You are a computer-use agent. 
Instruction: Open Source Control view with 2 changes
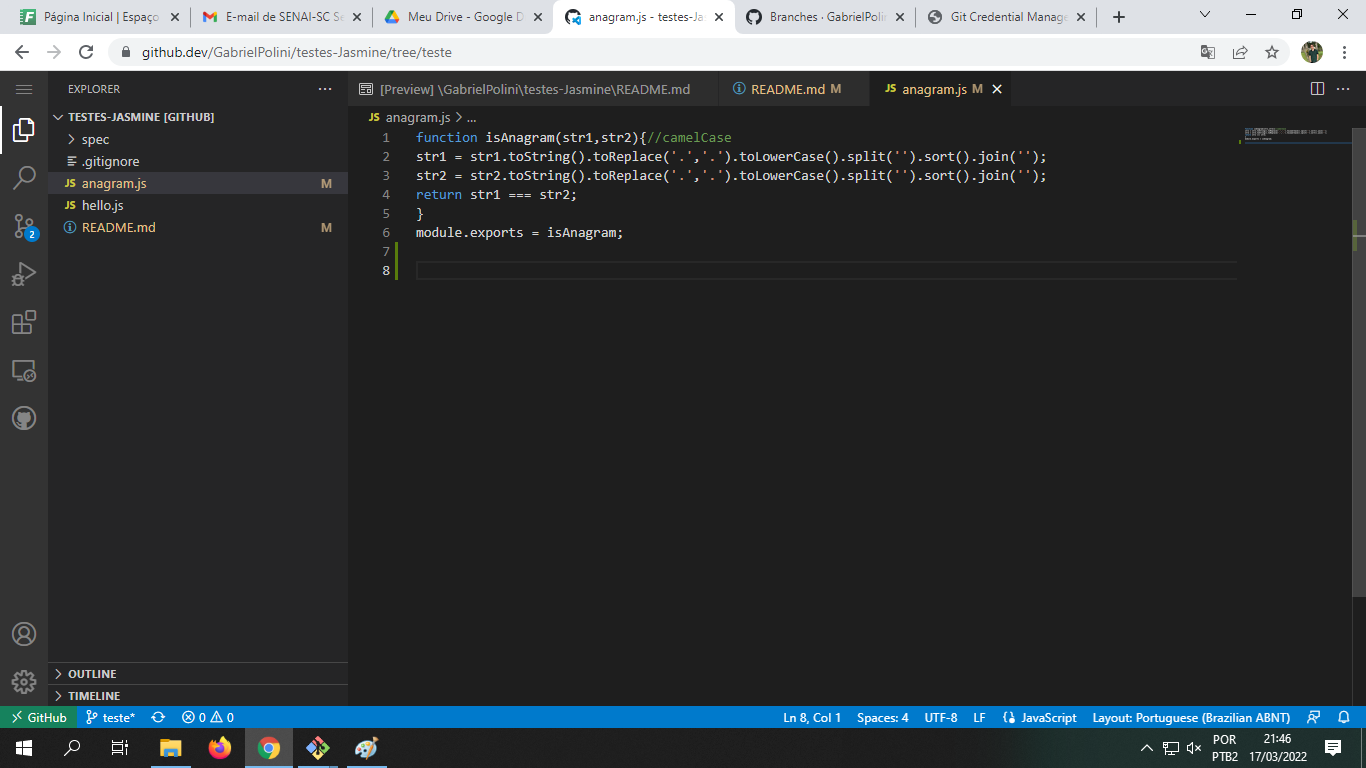(x=24, y=226)
